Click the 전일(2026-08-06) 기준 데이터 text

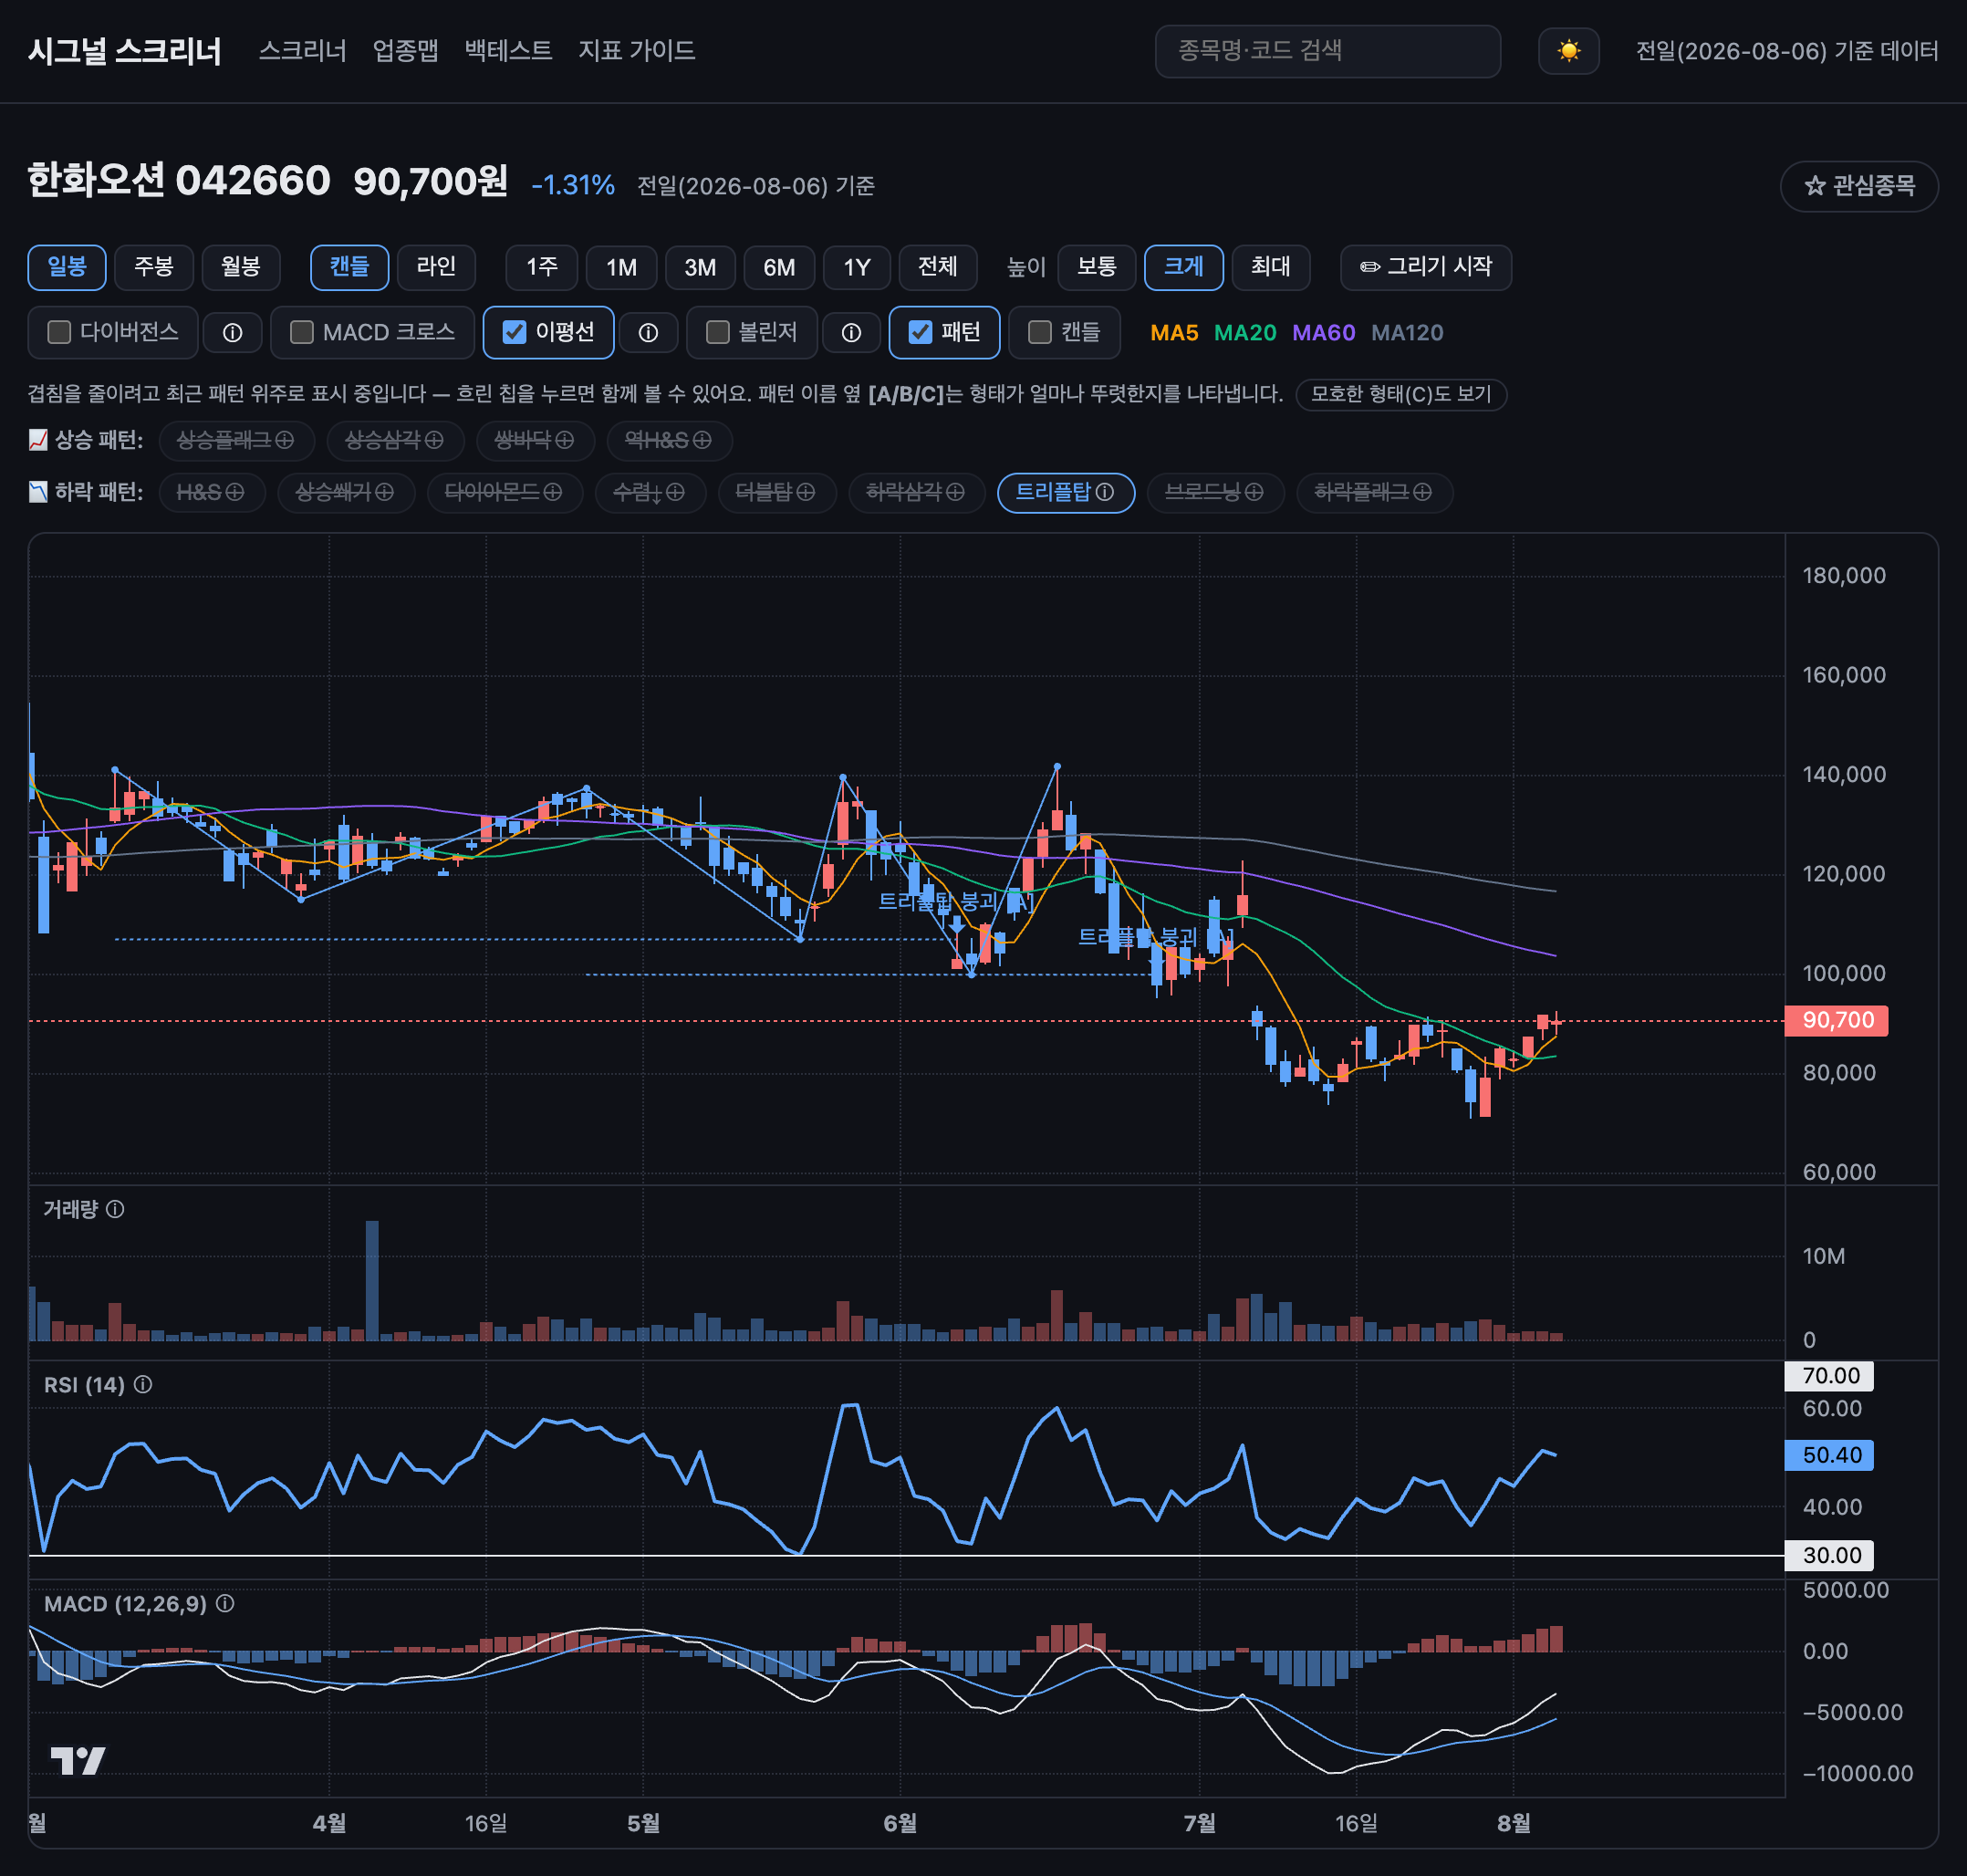(x=1787, y=51)
